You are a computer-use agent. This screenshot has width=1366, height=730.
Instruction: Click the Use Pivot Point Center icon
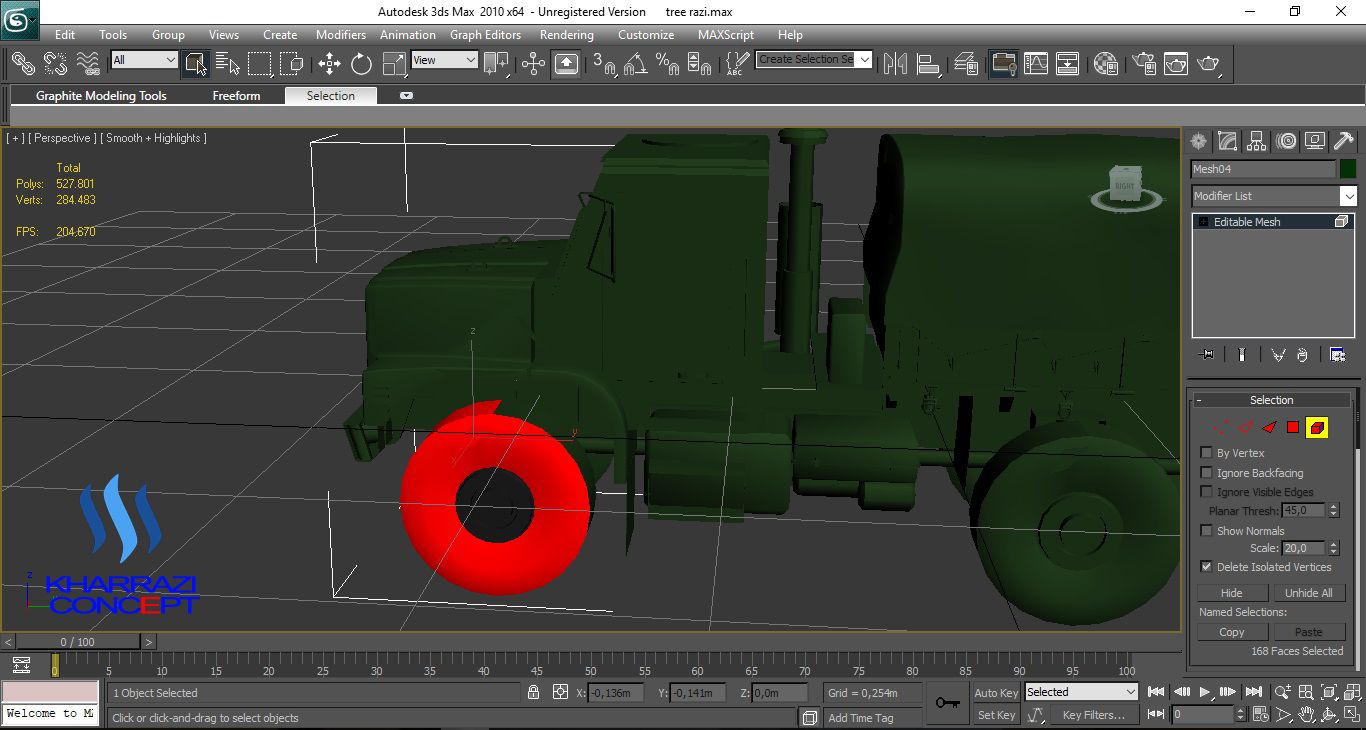click(497, 64)
